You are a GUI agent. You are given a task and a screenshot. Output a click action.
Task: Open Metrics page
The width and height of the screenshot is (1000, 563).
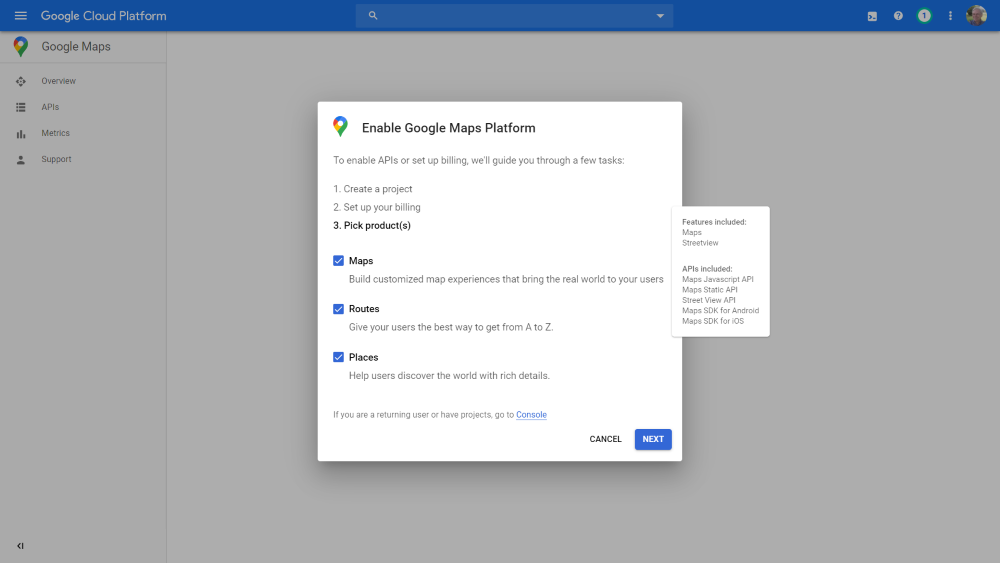point(55,133)
